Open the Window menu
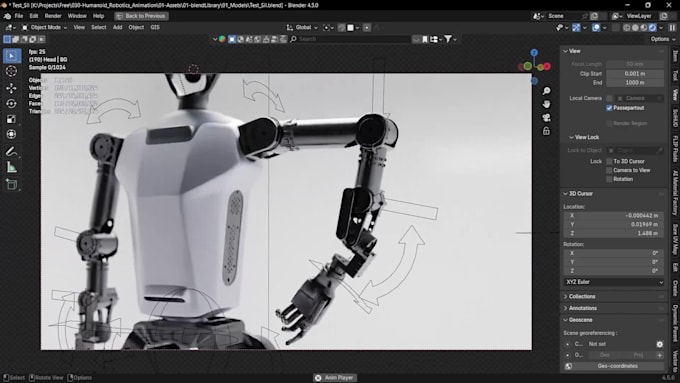This screenshot has width=680, height=383. (77, 16)
